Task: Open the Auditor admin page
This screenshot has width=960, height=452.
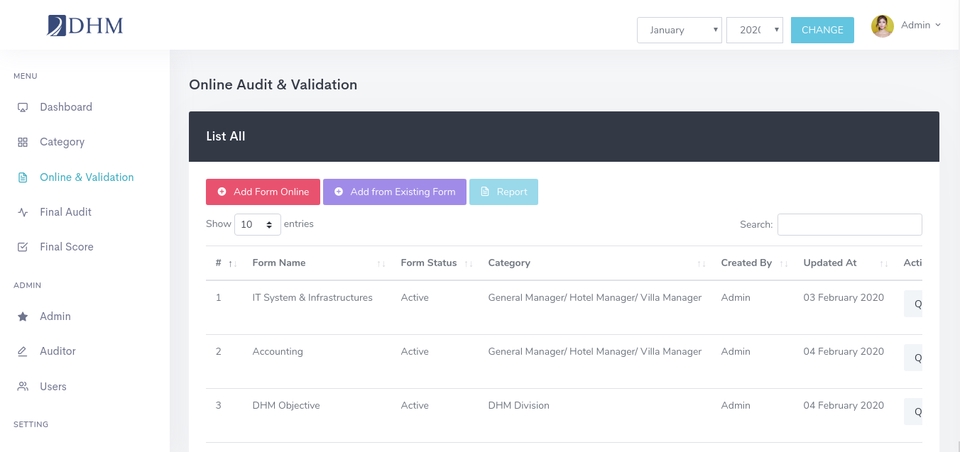Action: coord(58,352)
